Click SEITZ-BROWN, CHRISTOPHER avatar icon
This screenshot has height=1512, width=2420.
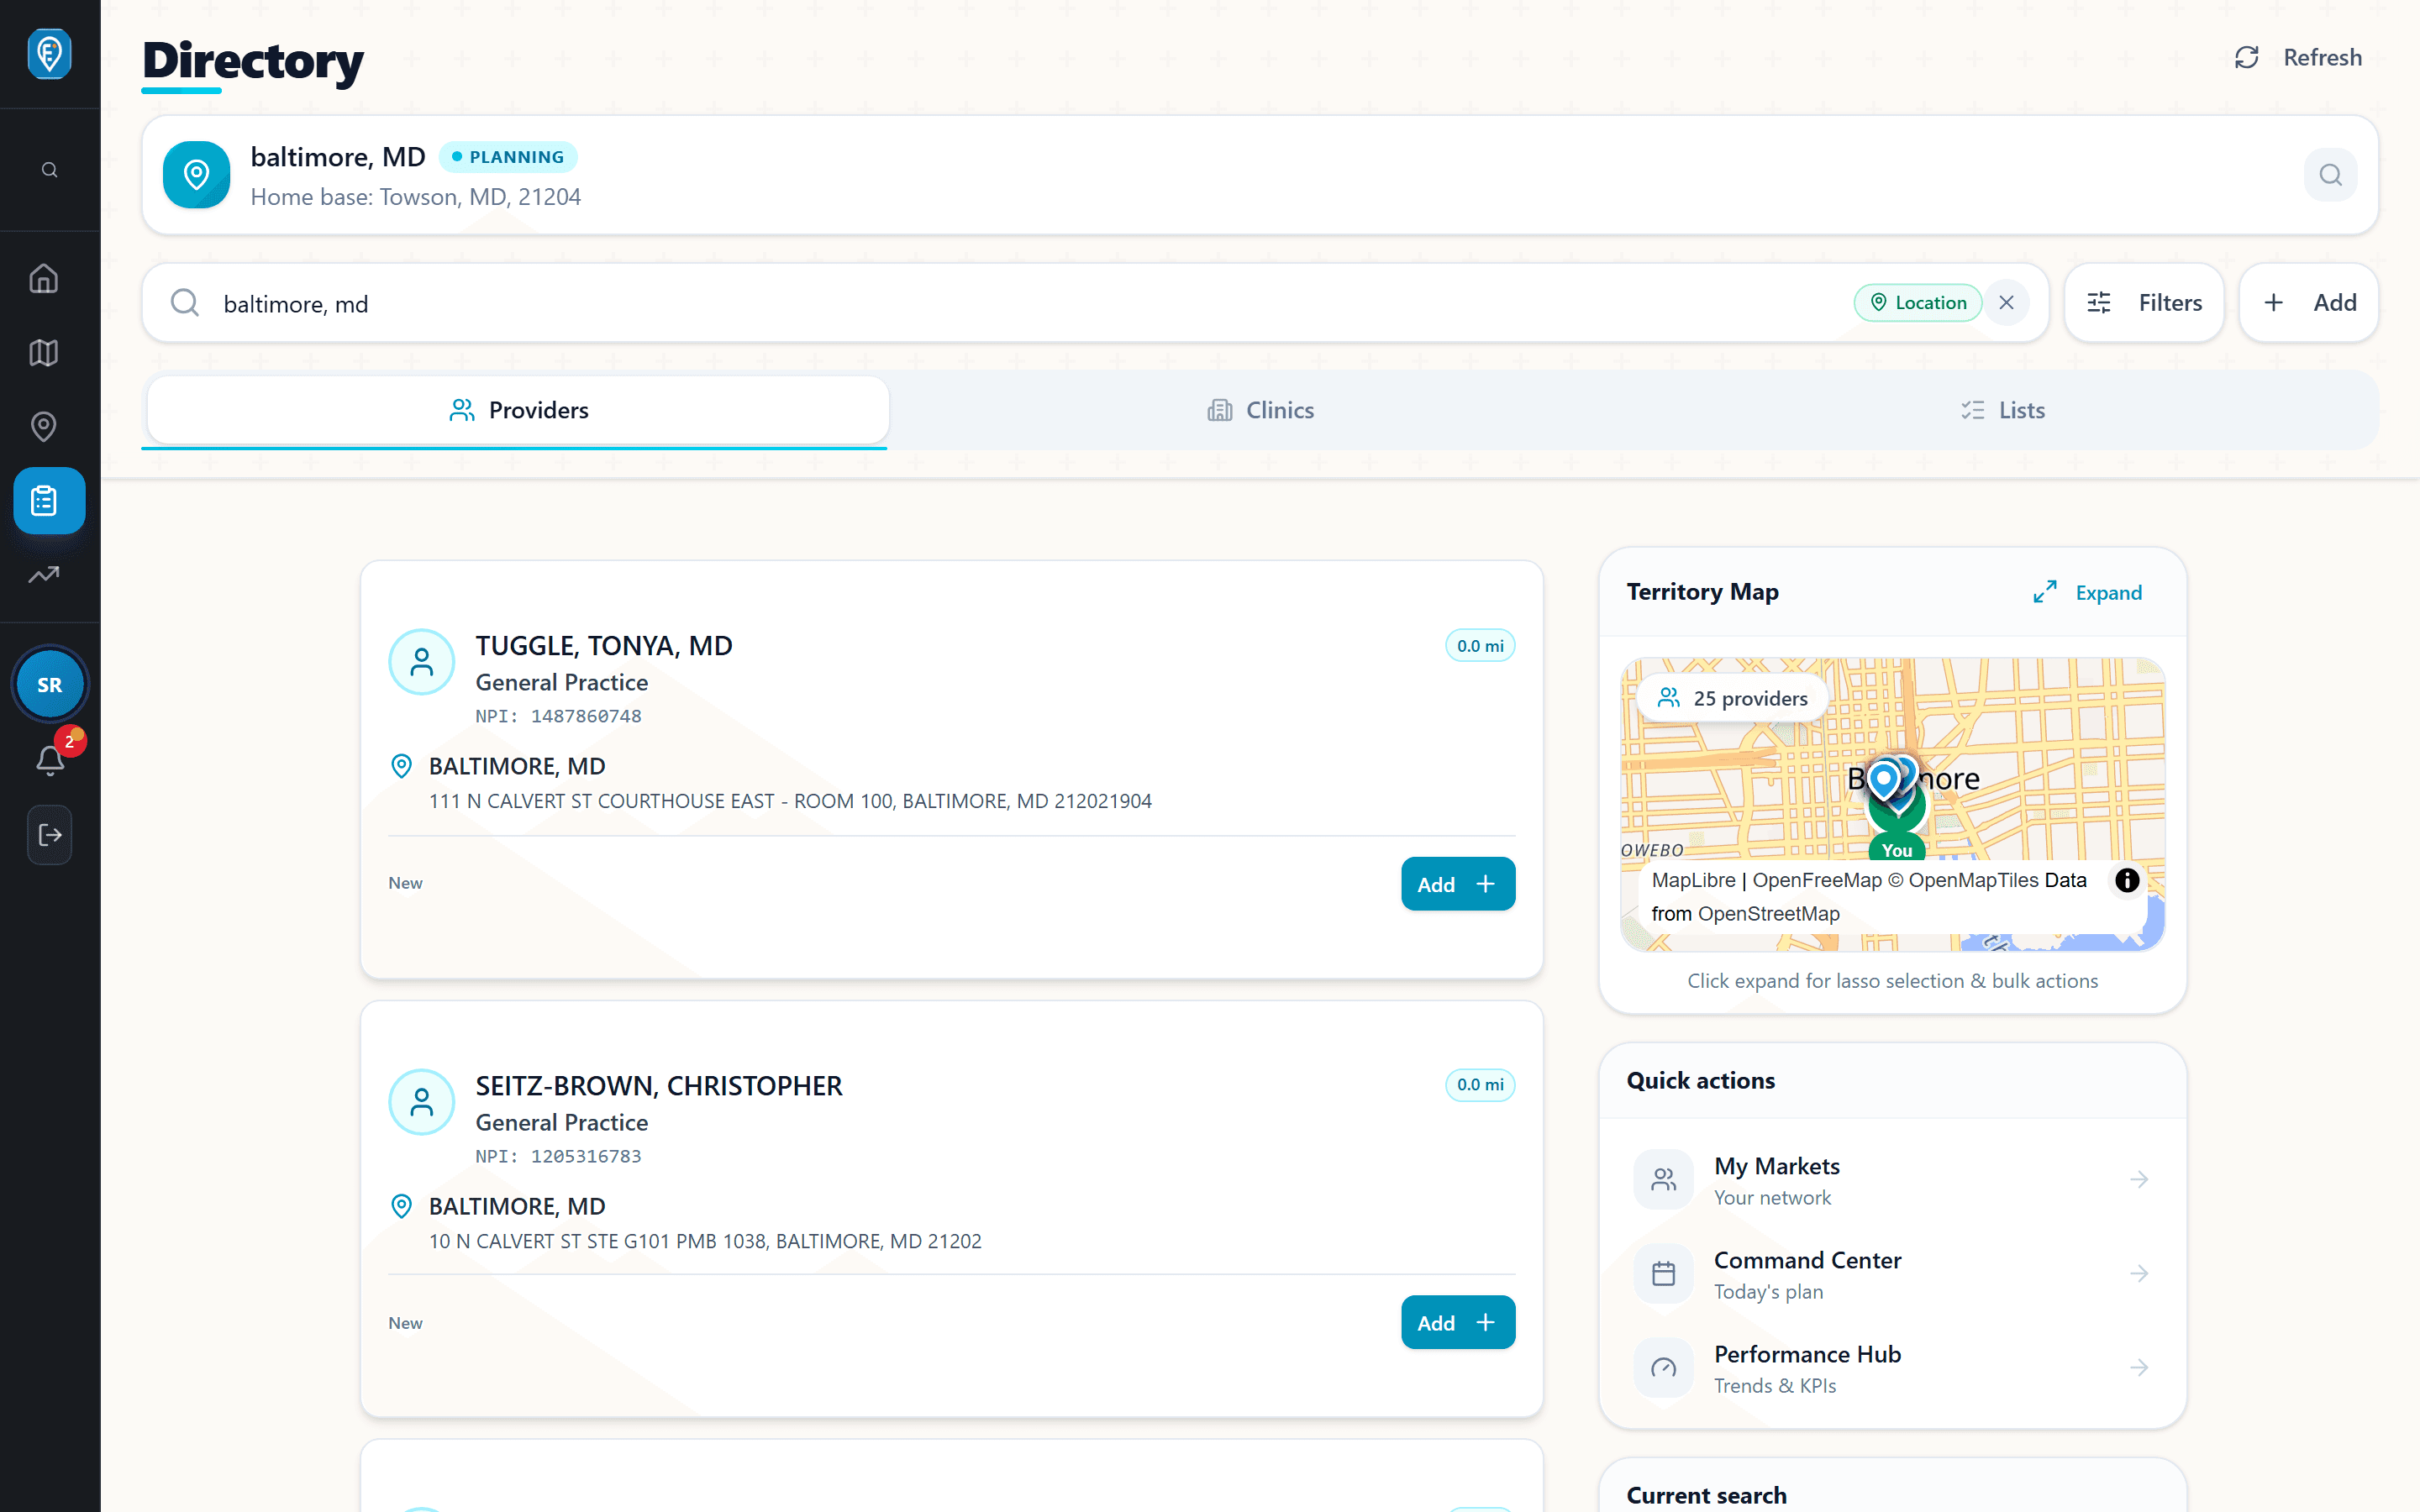coord(421,1102)
